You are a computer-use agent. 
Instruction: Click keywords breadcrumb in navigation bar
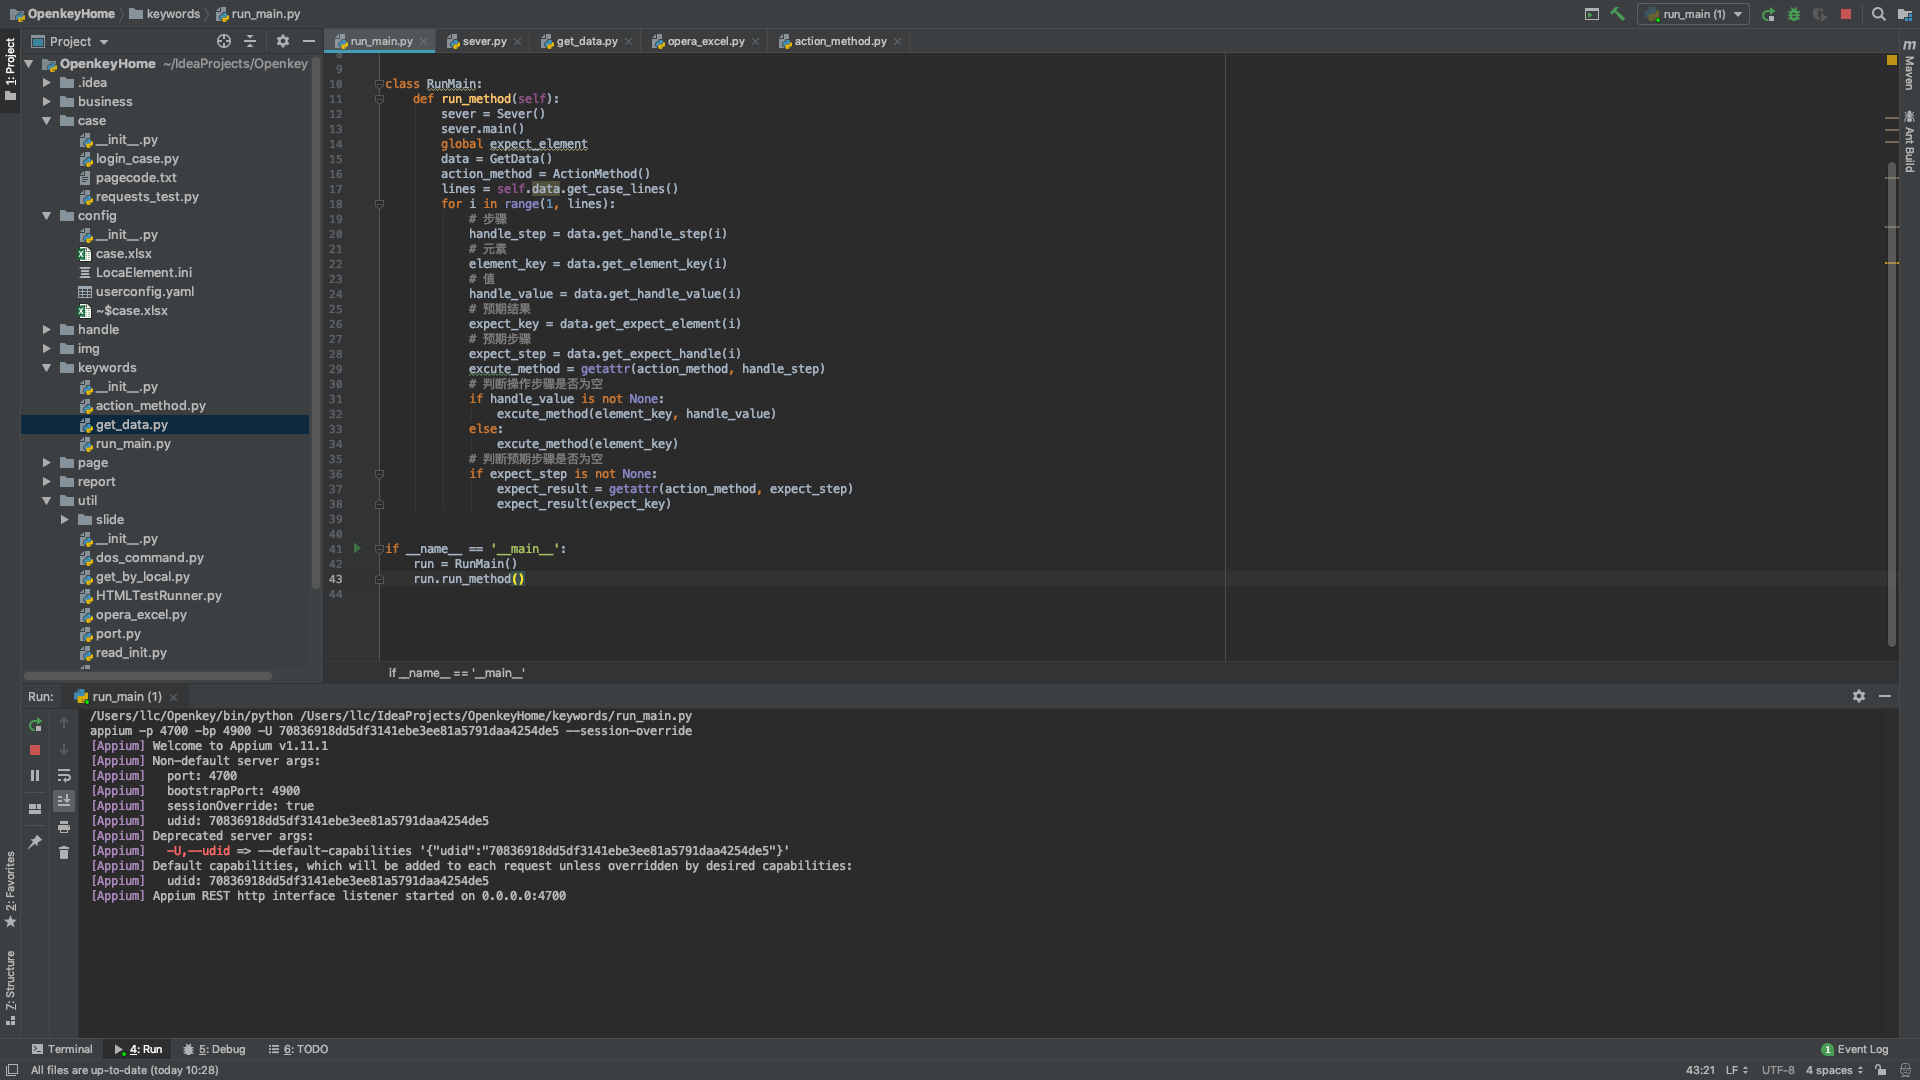tap(165, 14)
